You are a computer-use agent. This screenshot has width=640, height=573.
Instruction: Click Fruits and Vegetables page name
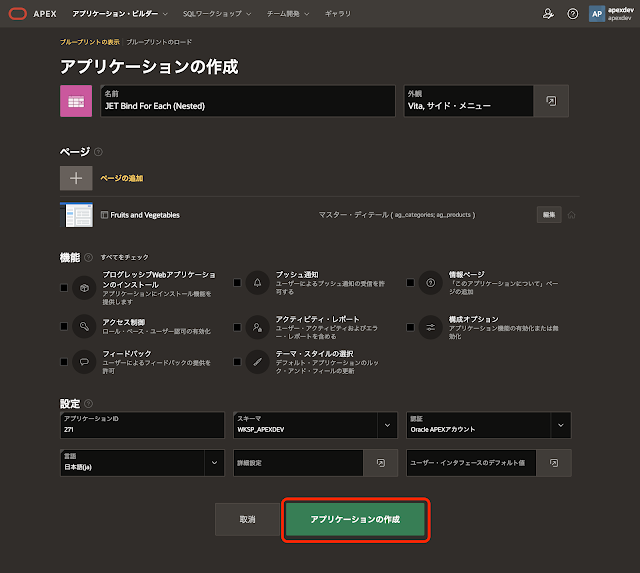pyautogui.click(x=145, y=215)
